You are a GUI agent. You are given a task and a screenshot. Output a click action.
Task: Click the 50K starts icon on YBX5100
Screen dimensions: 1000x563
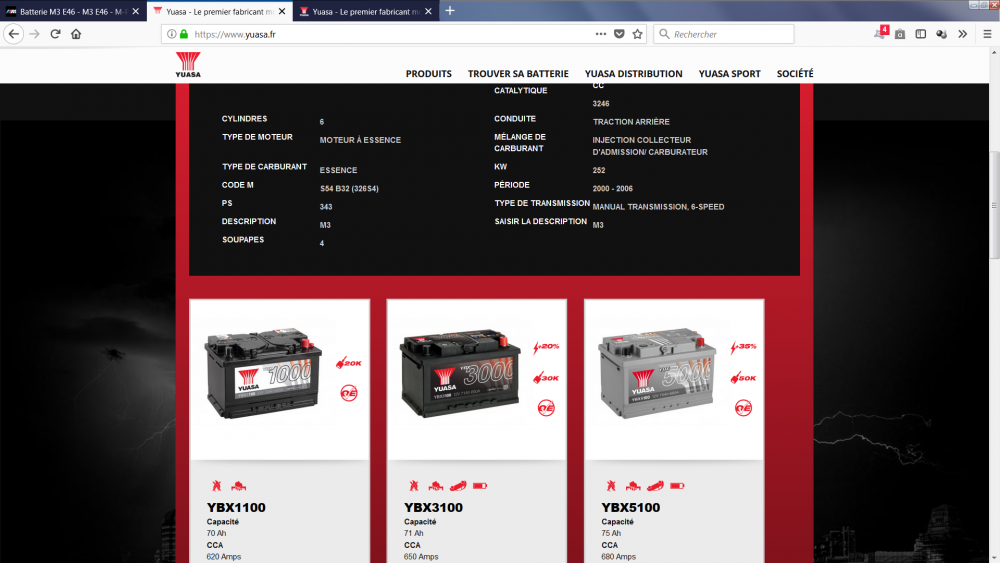(x=743, y=378)
